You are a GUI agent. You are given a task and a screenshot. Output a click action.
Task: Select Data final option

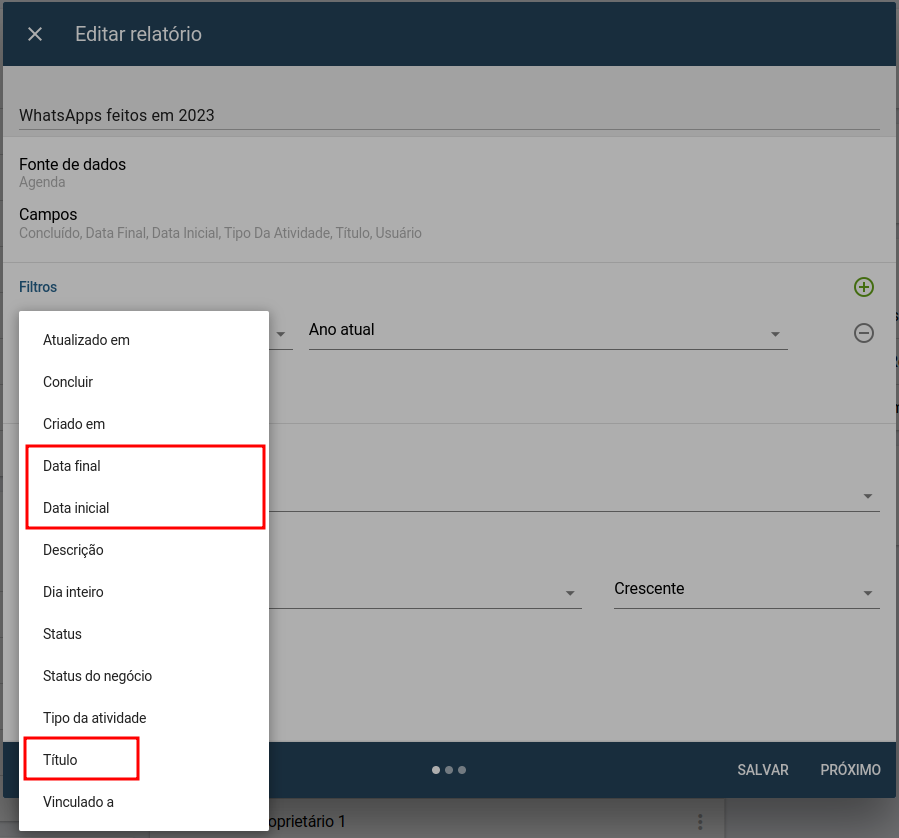(x=144, y=466)
